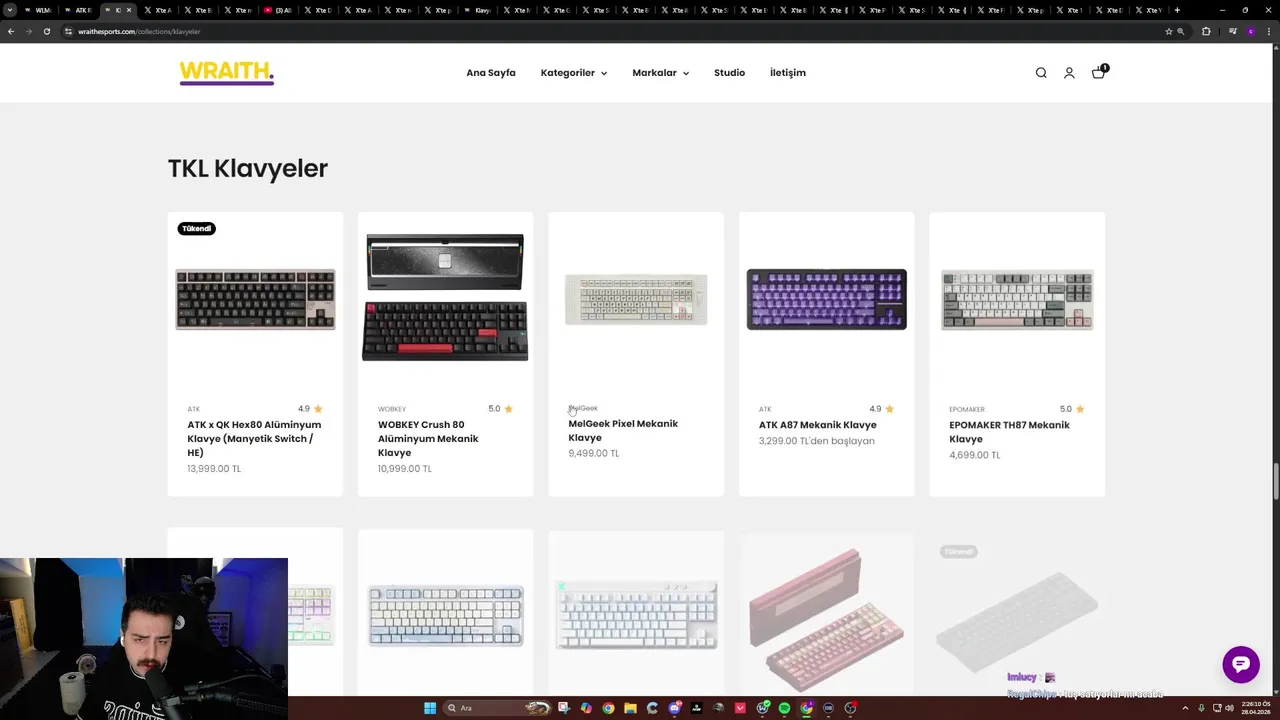
Task: Open the account login person icon
Action: tap(1069, 73)
